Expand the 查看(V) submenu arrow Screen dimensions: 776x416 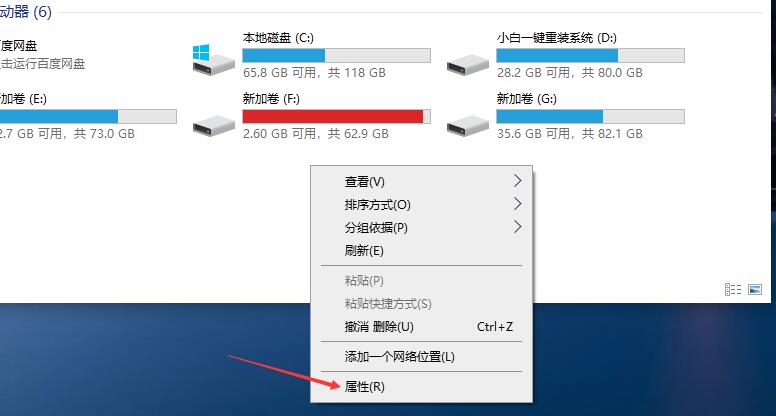pos(517,181)
